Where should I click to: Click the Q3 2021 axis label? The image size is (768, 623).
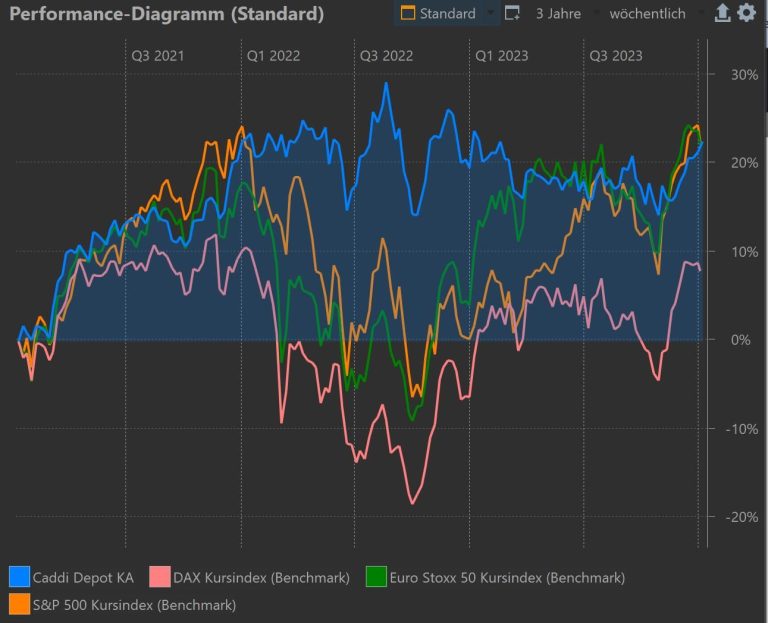(158, 56)
